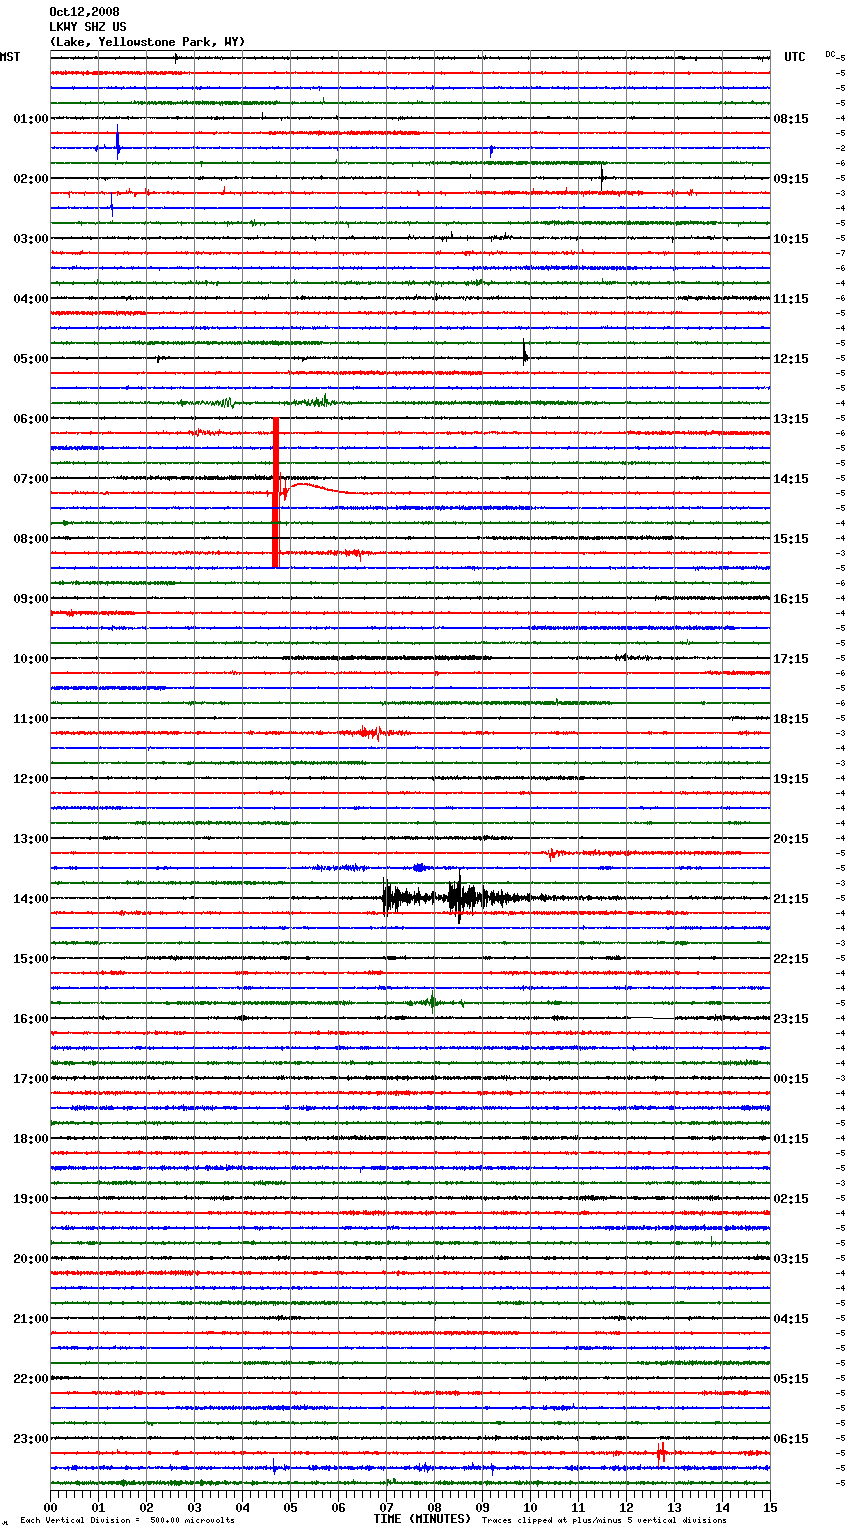Screen dimensions: 850x1534
Task: Click minute tick label 12 on bottom axis
Action: tap(626, 1507)
